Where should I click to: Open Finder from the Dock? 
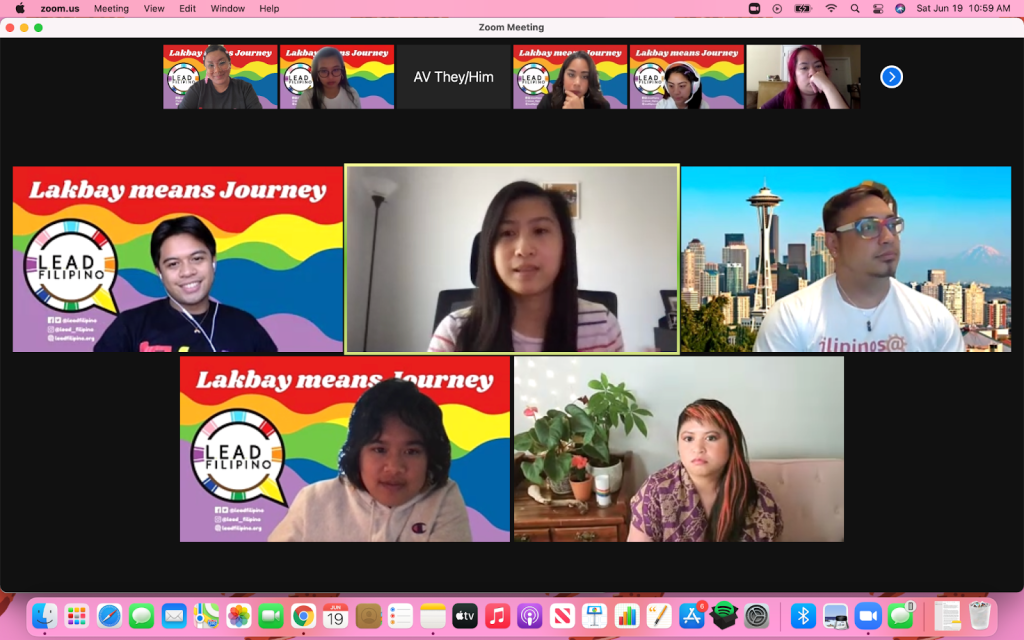[x=44, y=616]
